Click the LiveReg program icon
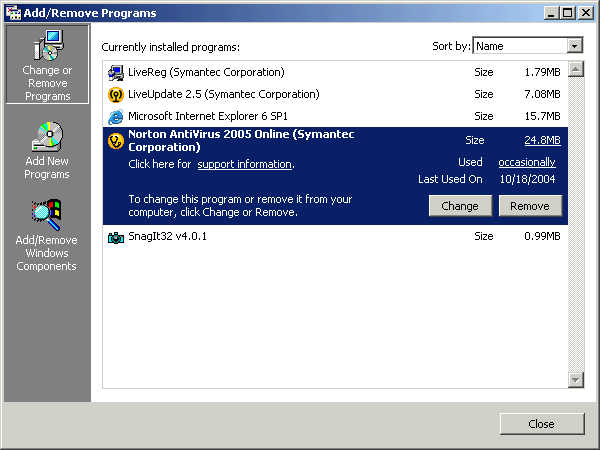 pos(115,72)
